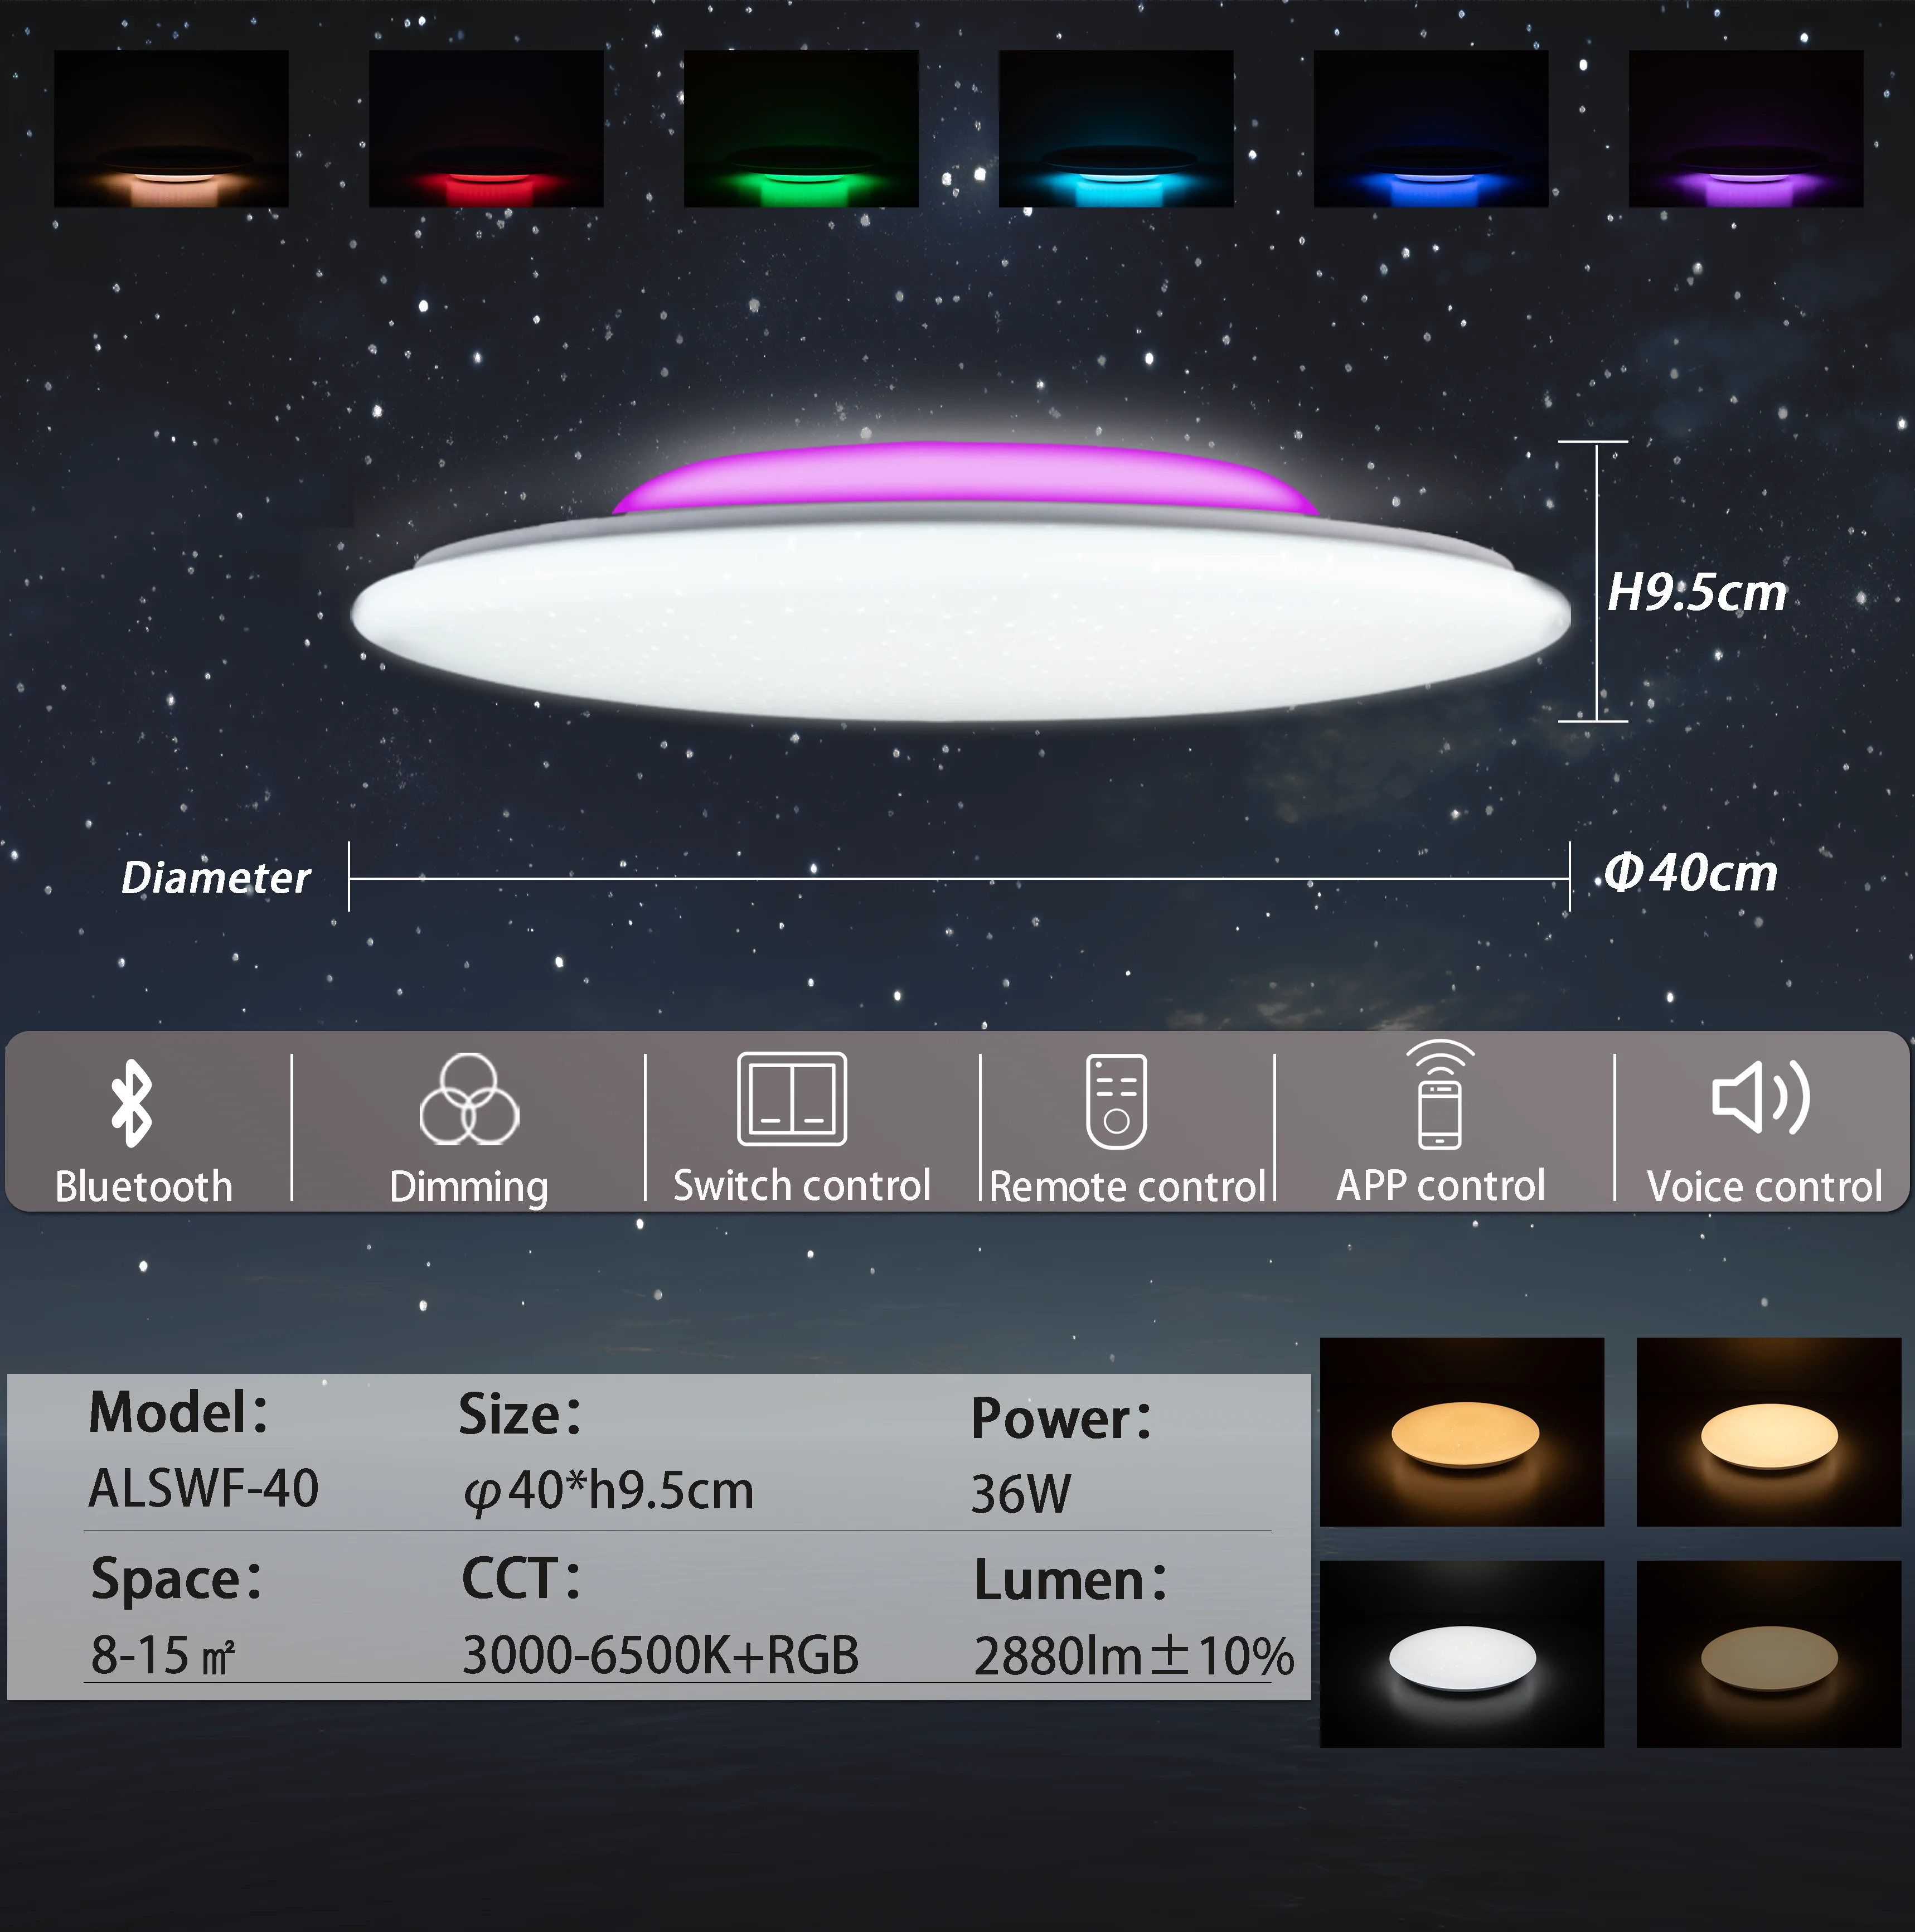Click the Voice control speaker icon
1915x1932 pixels.
1761,1098
